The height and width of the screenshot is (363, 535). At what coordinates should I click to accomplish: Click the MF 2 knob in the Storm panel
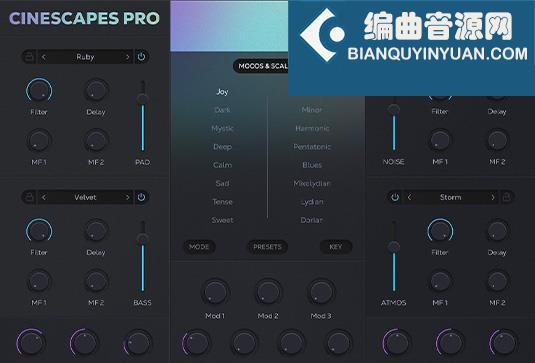(x=497, y=281)
